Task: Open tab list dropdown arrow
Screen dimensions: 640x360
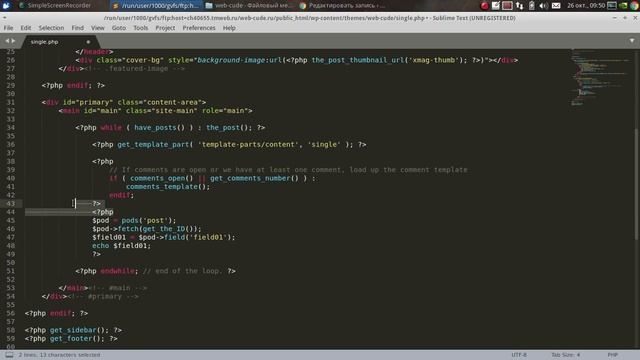Action: (x=632, y=41)
